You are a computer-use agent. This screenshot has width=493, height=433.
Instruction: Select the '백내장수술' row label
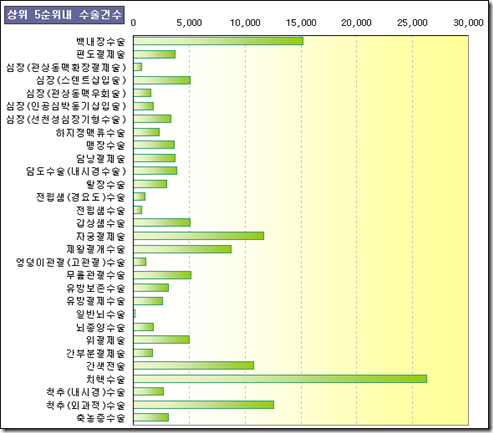pyautogui.click(x=100, y=42)
